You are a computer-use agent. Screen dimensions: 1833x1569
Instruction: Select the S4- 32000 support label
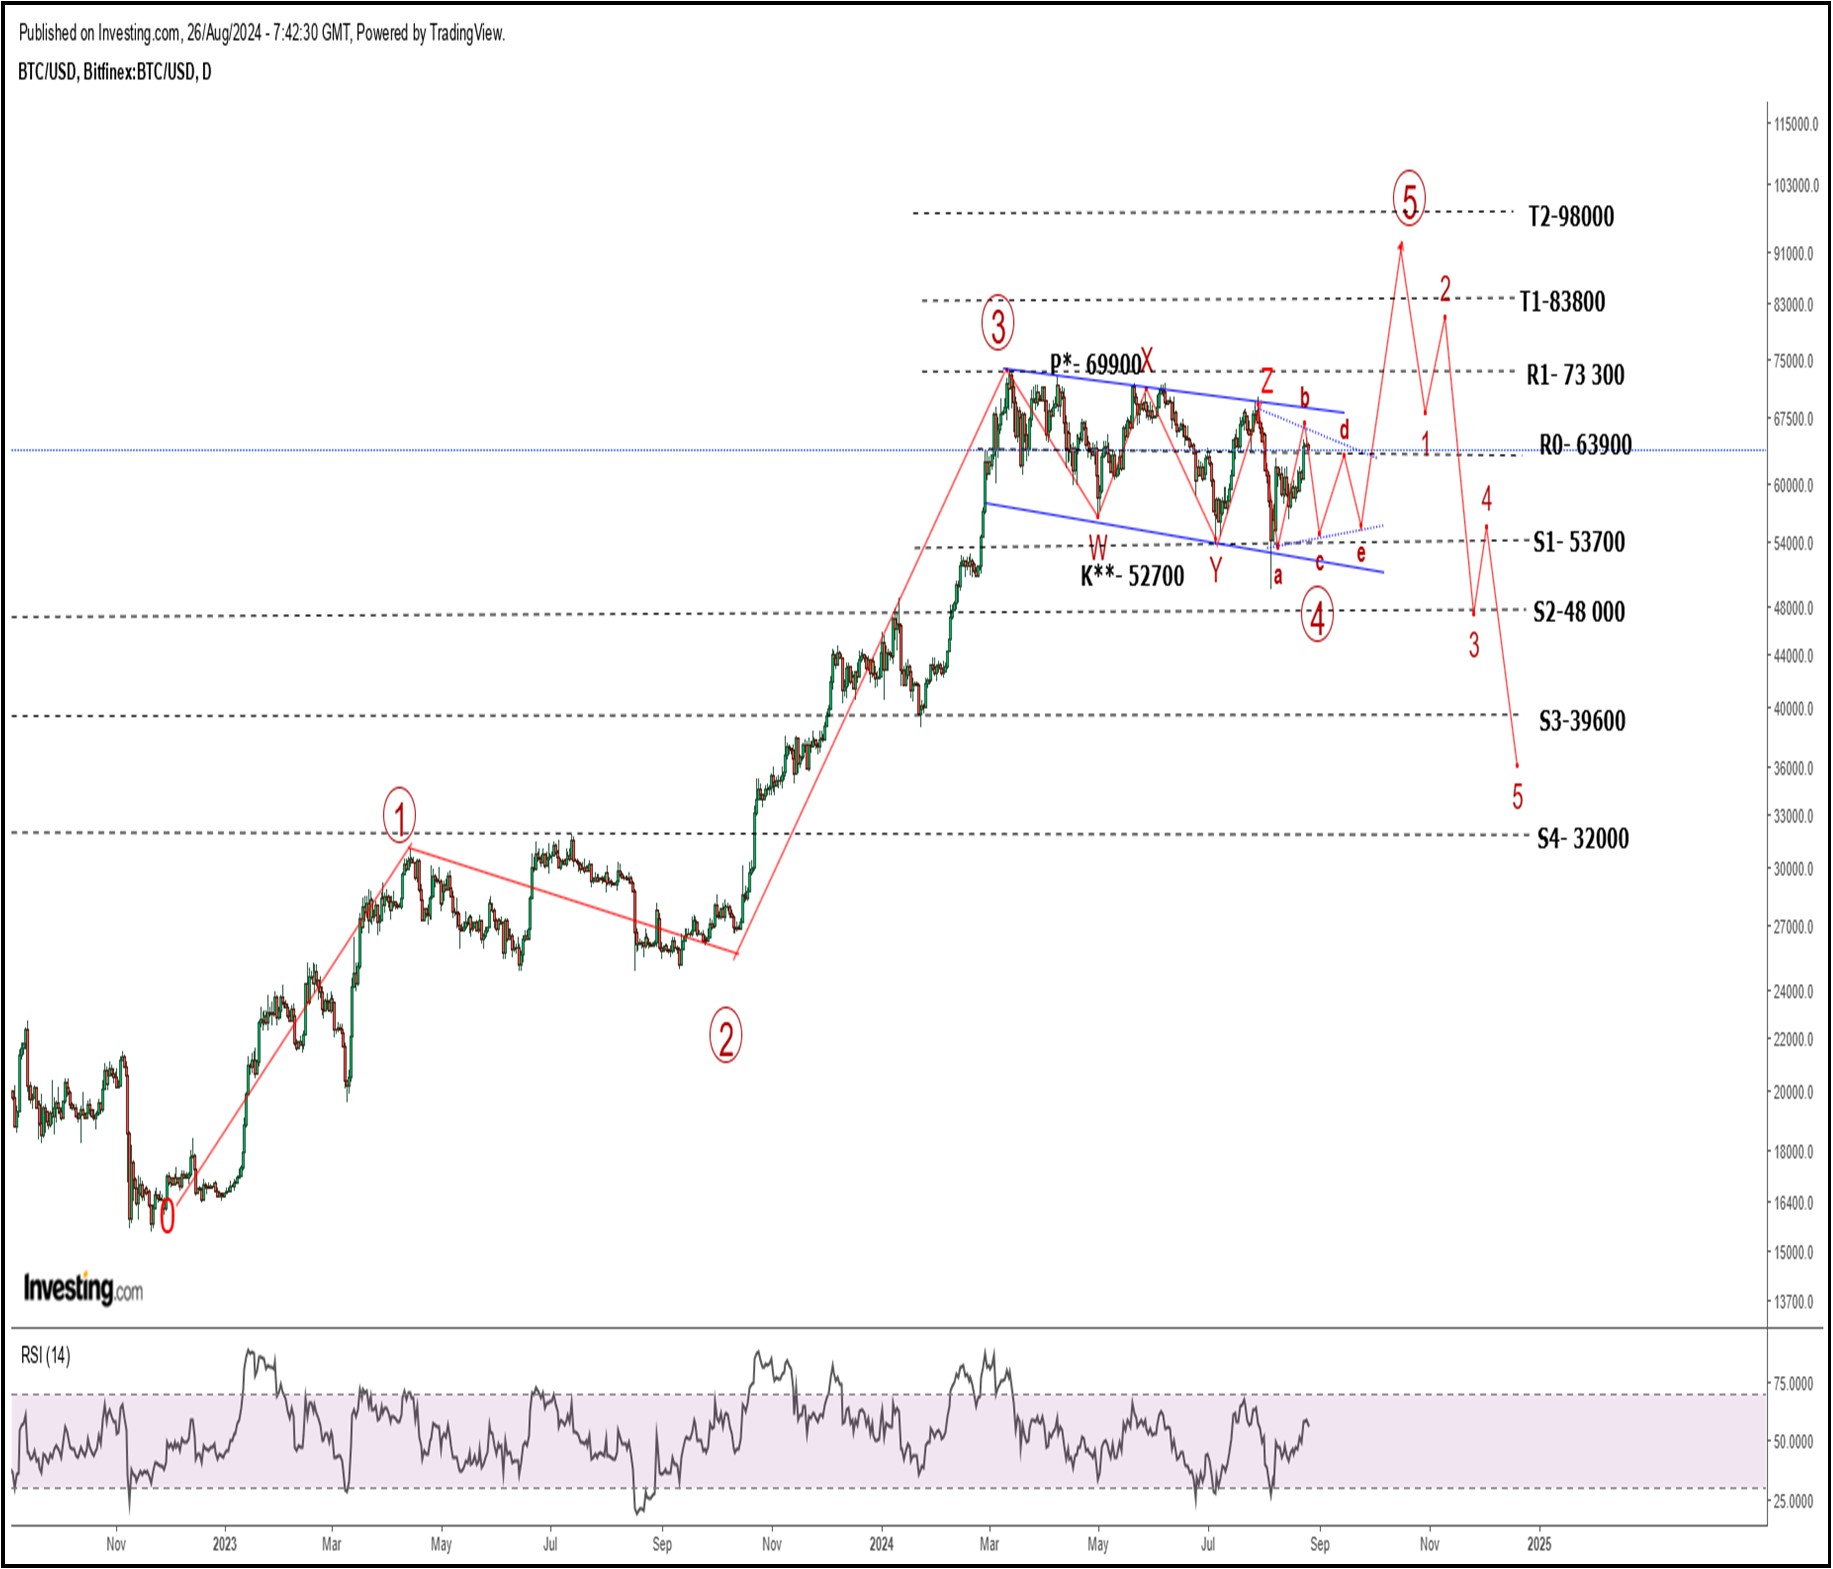pos(1582,839)
